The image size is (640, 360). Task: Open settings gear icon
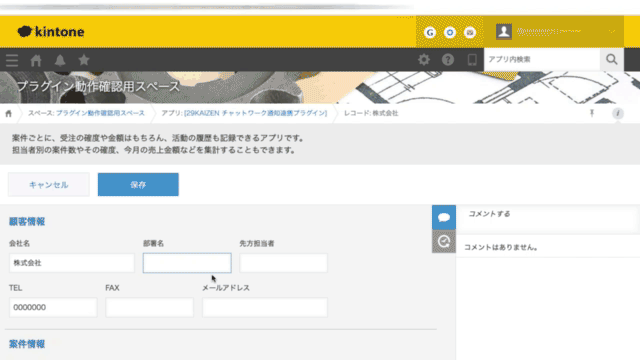point(424,60)
